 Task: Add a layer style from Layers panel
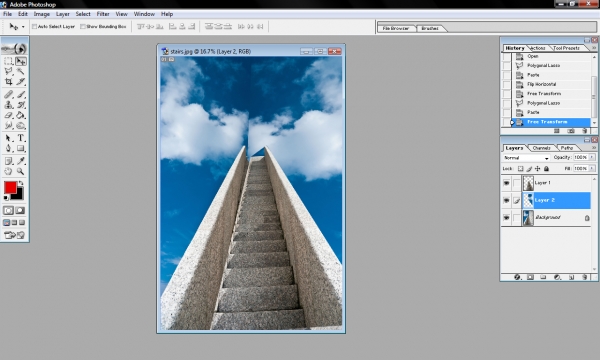tap(517, 277)
